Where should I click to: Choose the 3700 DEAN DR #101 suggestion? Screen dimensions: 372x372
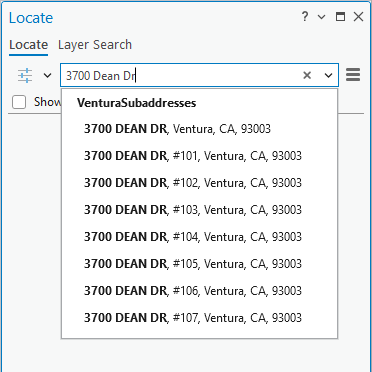coord(199,156)
